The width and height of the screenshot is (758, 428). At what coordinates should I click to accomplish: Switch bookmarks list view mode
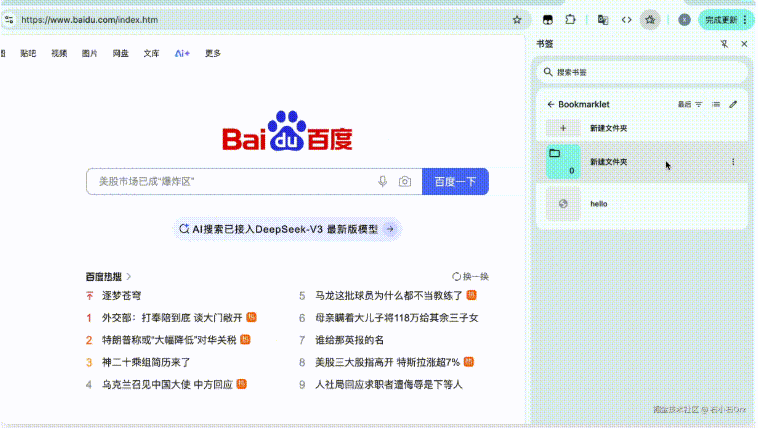(x=716, y=104)
